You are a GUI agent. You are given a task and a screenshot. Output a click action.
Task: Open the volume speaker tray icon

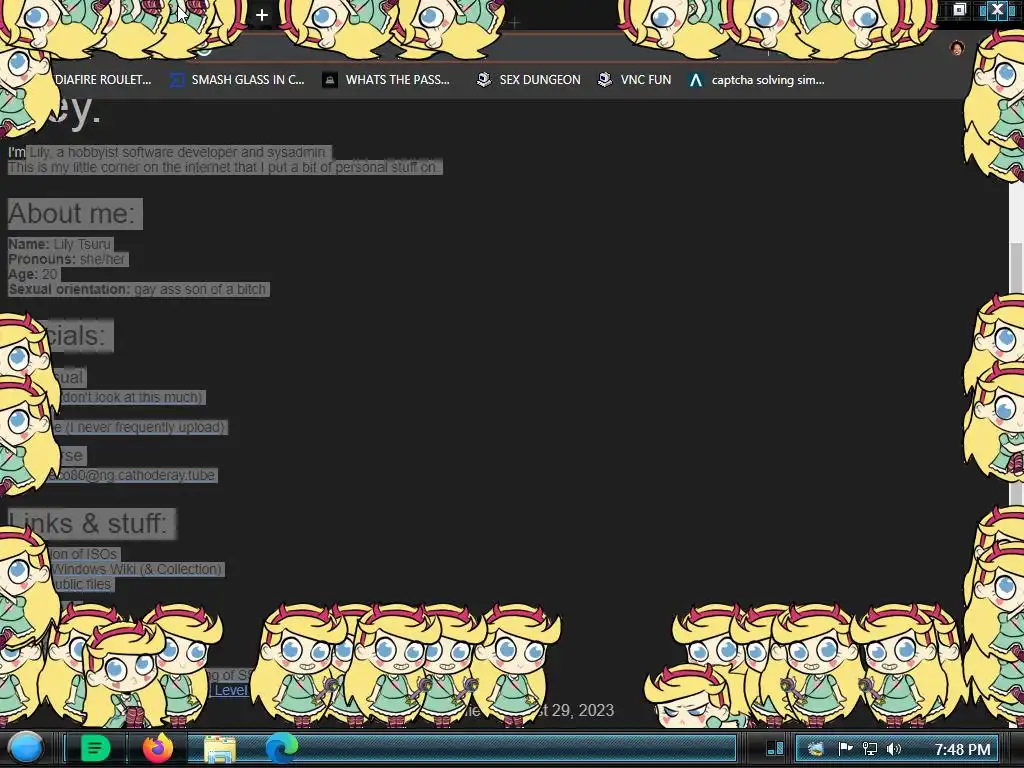(894, 749)
